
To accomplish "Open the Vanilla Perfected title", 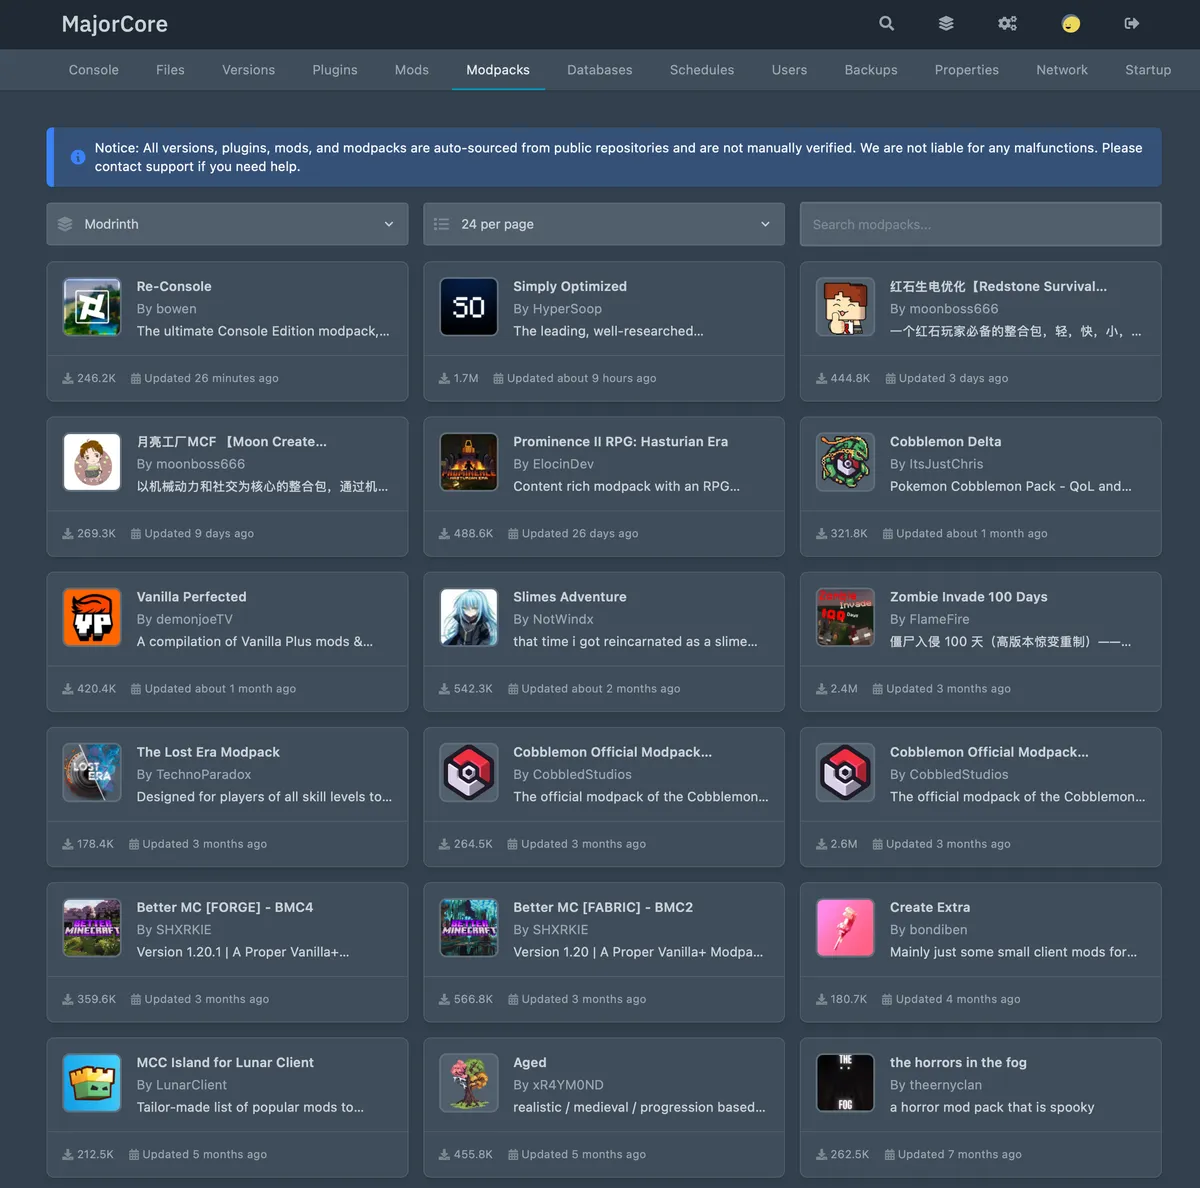I will click(x=192, y=596).
